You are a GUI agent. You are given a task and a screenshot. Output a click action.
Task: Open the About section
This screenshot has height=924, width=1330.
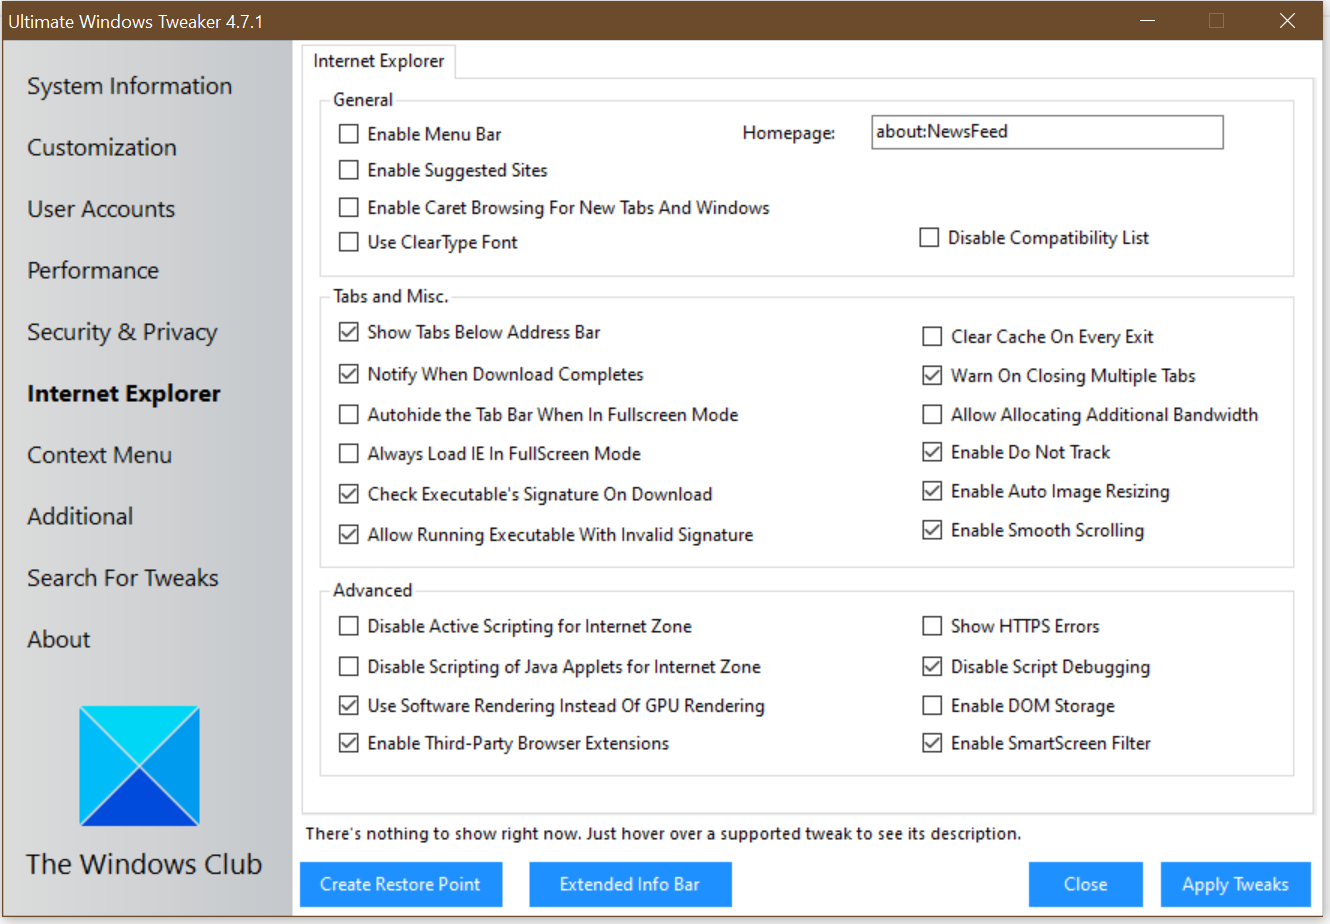[x=59, y=639]
